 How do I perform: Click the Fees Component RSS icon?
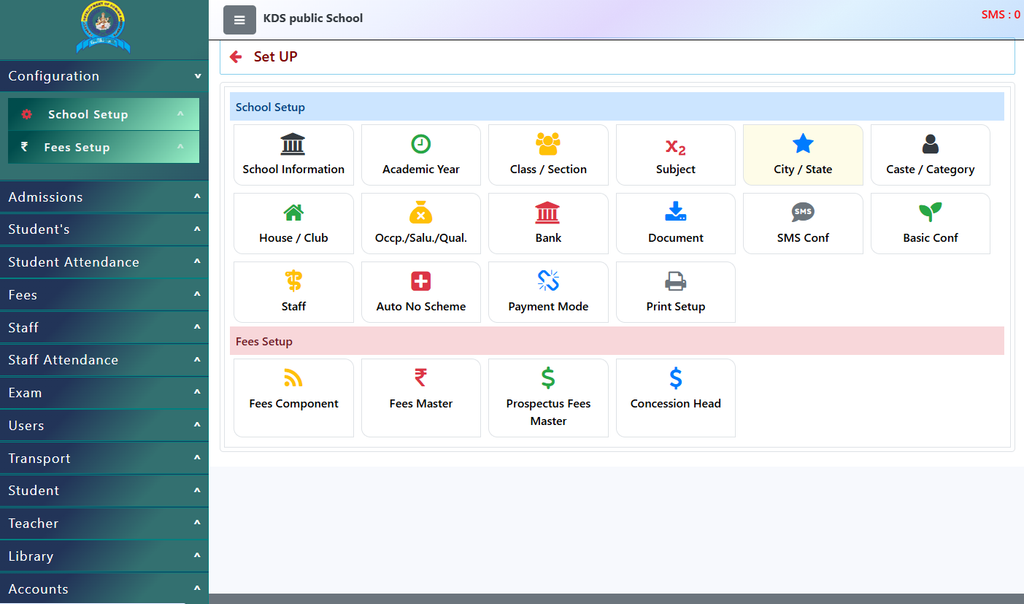click(293, 378)
